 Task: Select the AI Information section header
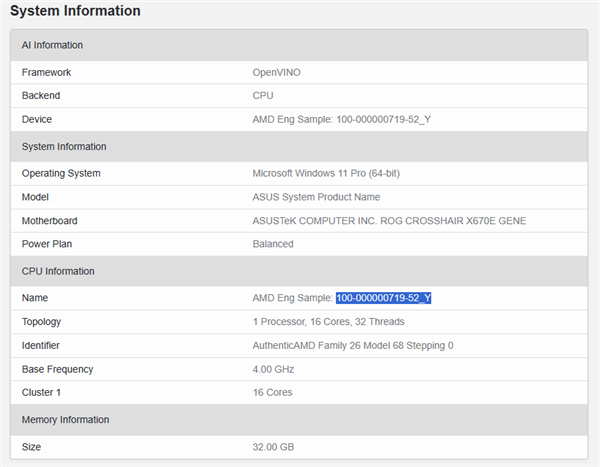click(x=52, y=45)
